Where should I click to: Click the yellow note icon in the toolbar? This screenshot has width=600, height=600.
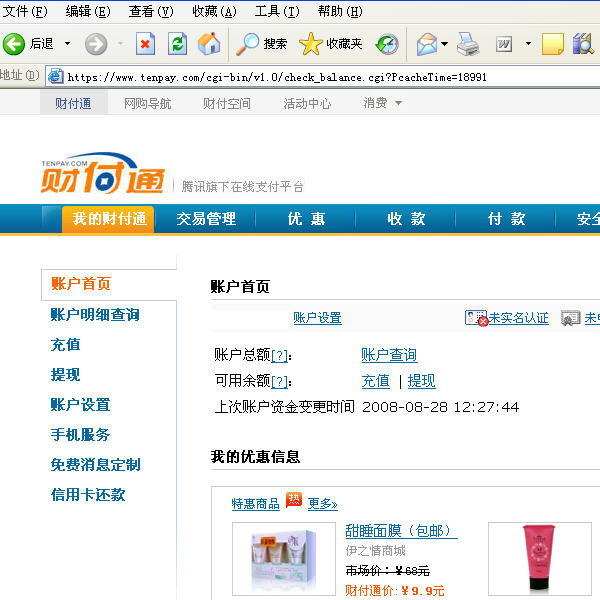point(553,44)
